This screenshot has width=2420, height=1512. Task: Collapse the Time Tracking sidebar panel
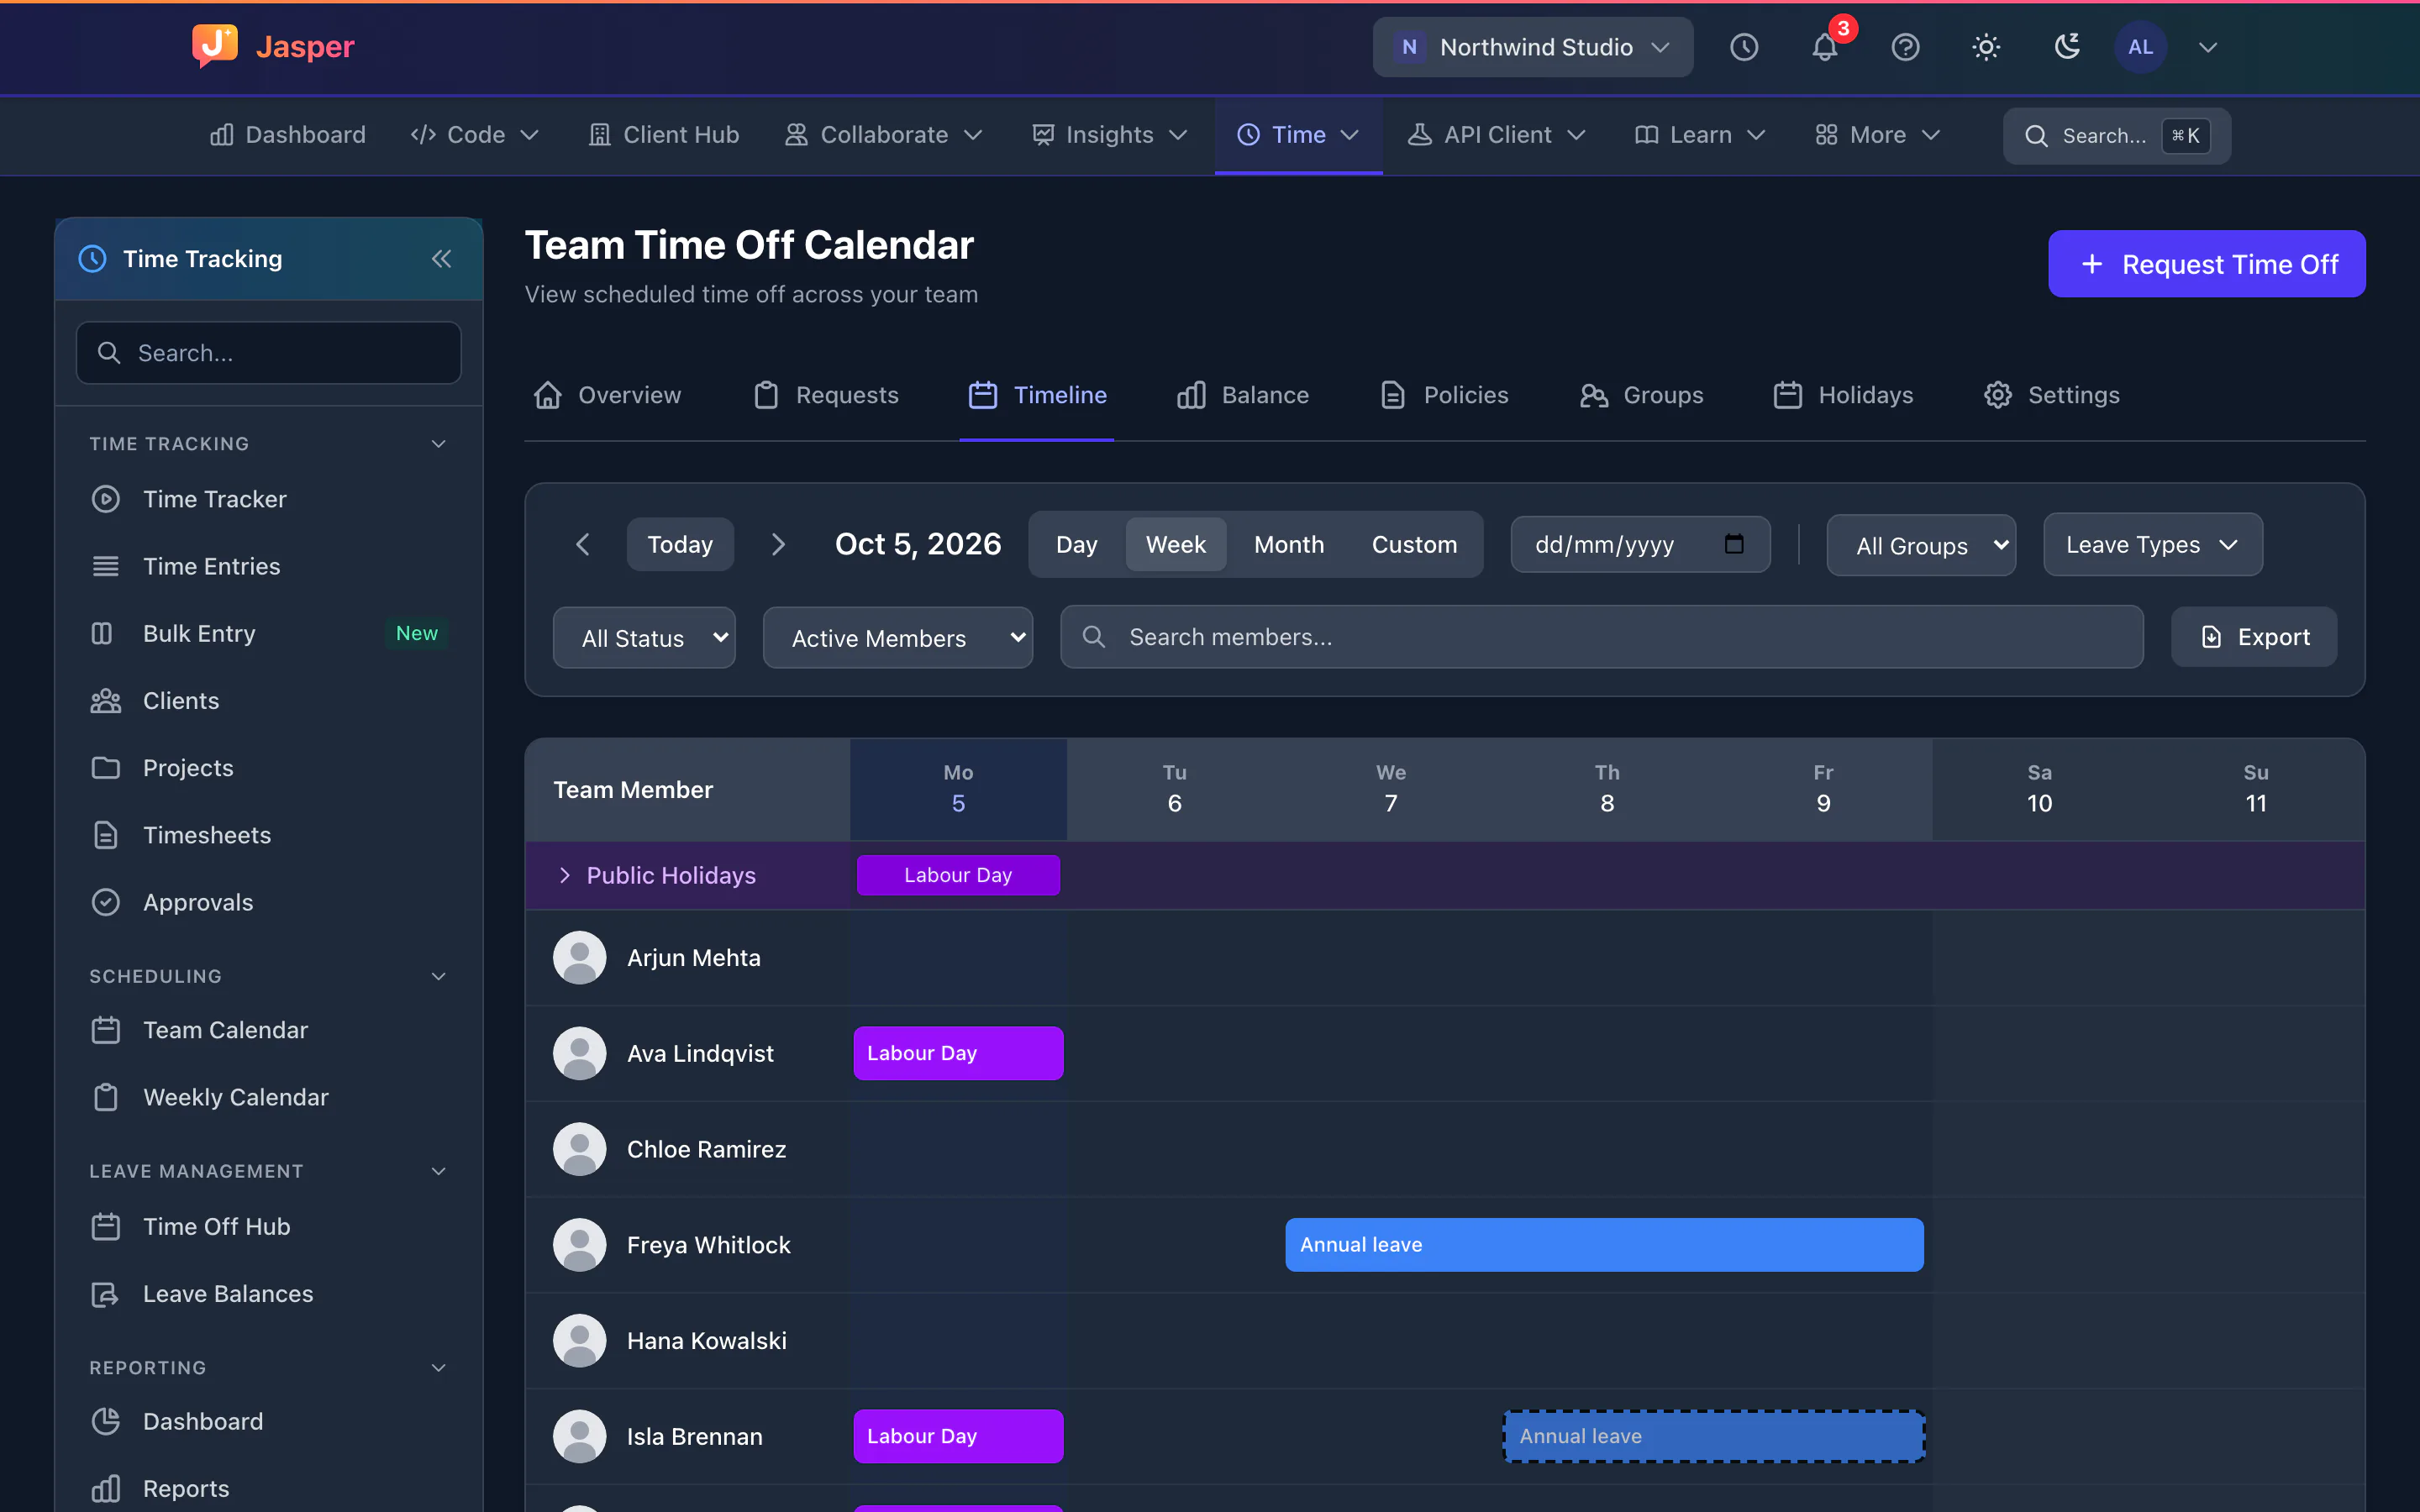[441, 259]
